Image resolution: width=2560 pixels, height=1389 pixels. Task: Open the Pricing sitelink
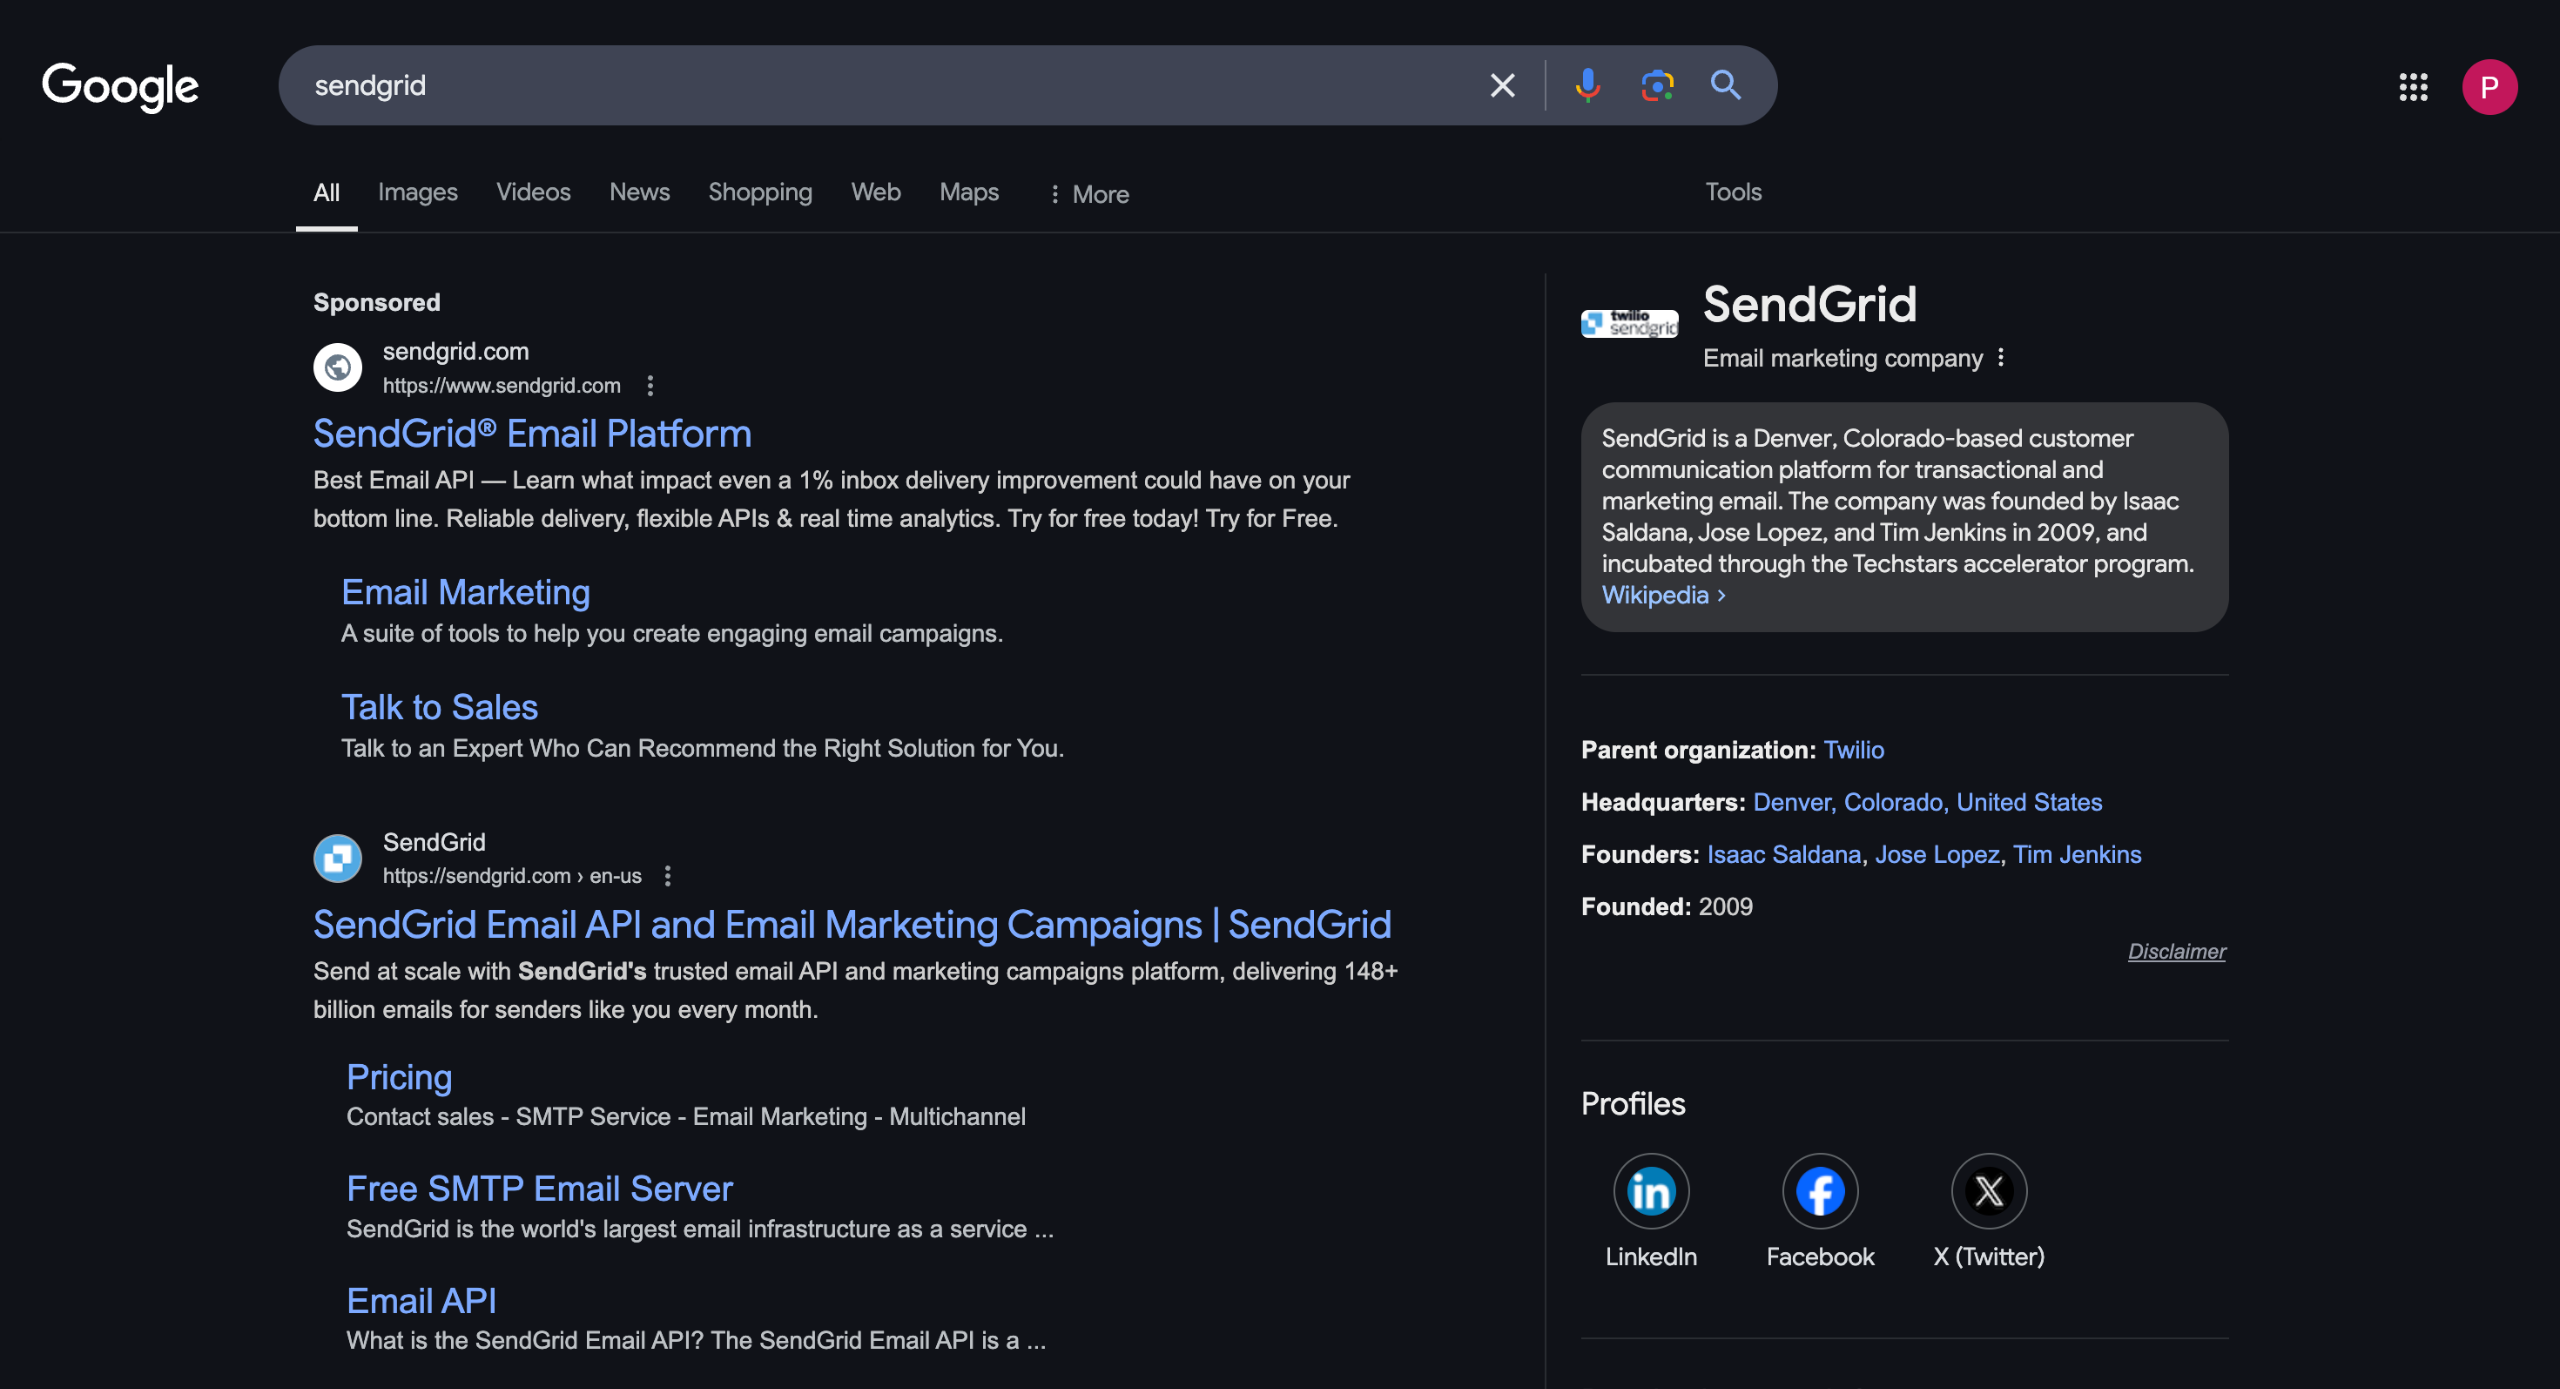[399, 1077]
